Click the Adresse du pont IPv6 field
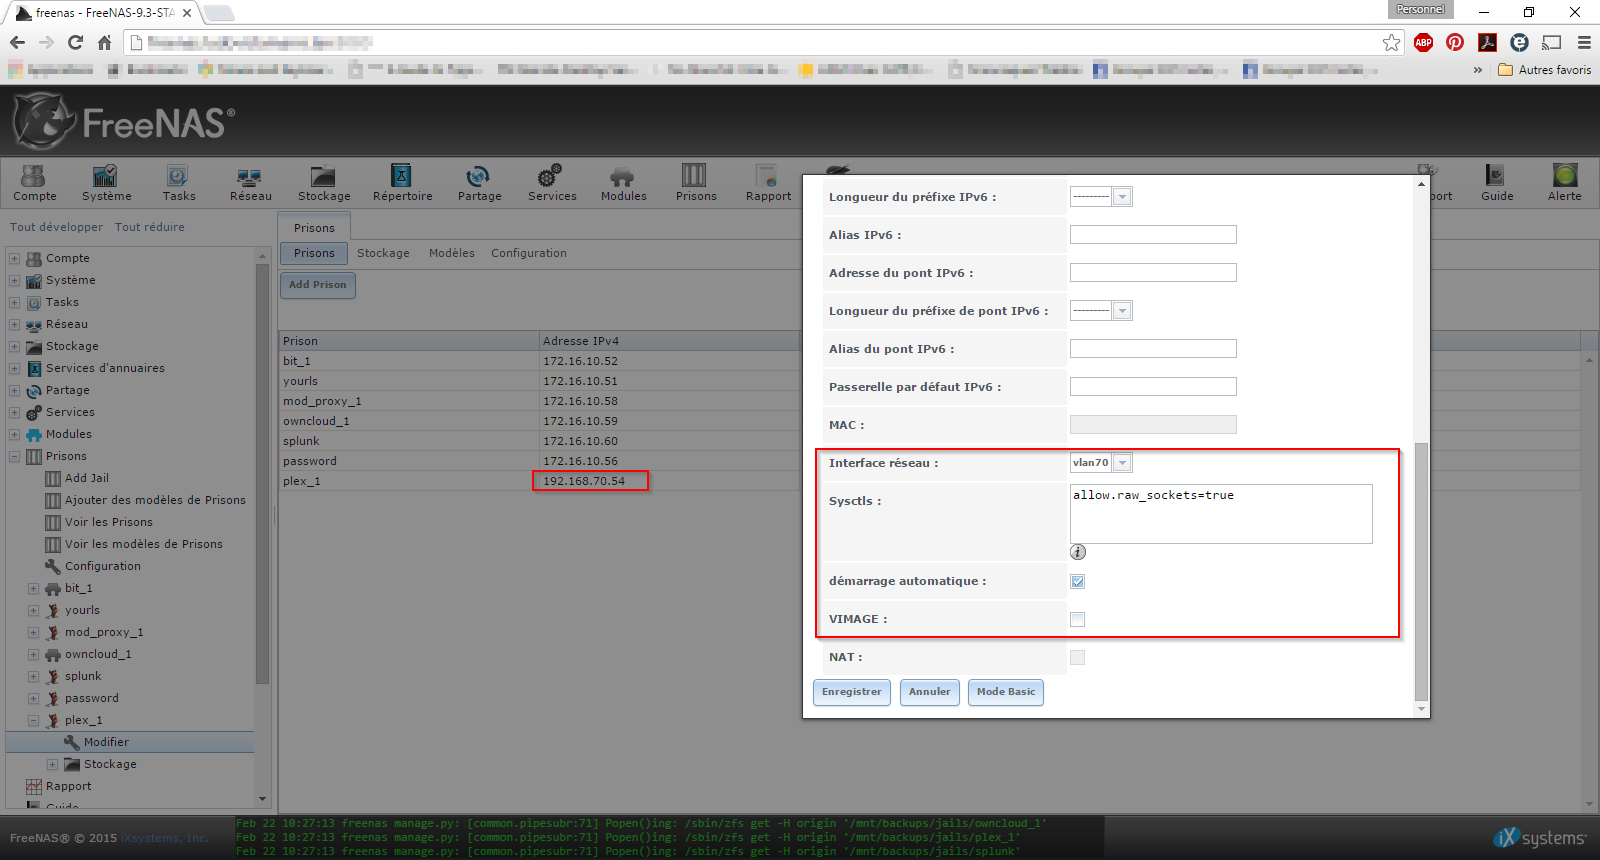Viewport: 1600px width, 860px height. pyautogui.click(x=1153, y=273)
